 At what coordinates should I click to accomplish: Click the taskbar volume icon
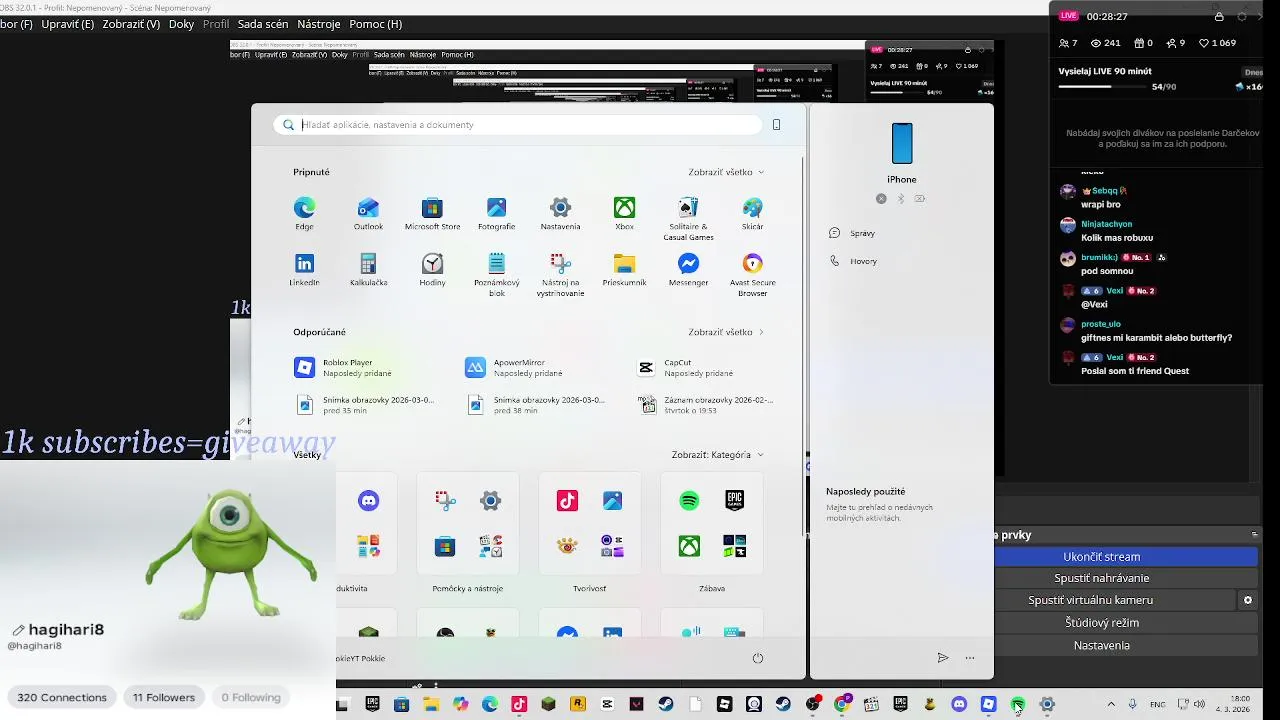1199,704
